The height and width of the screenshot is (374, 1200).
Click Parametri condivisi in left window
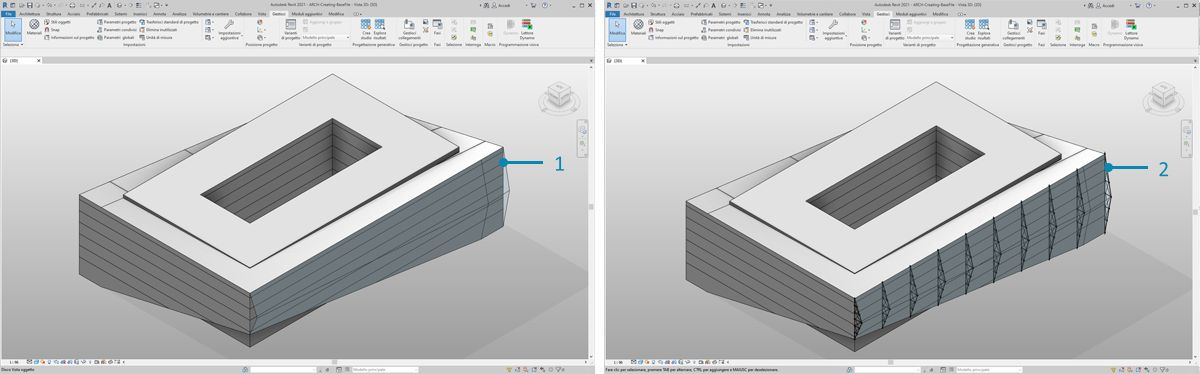[x=116, y=30]
